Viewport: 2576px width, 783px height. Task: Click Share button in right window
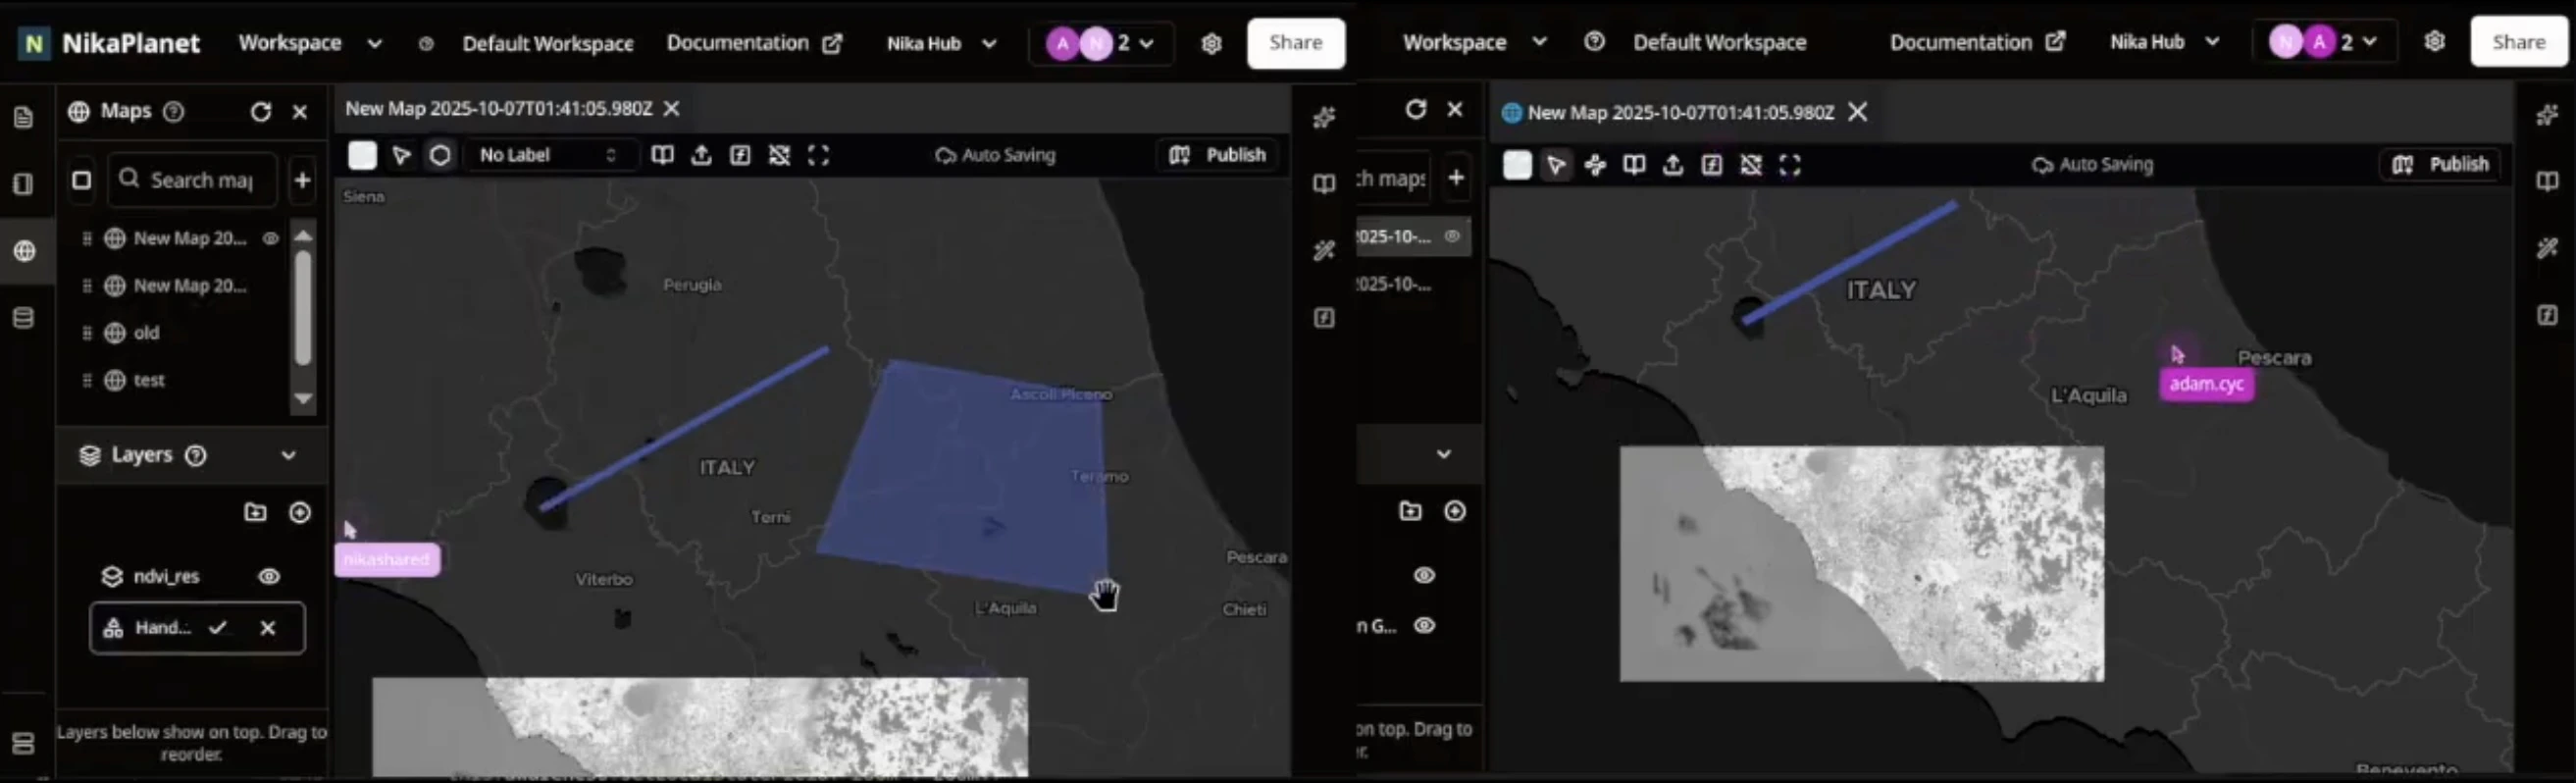pos(2518,42)
